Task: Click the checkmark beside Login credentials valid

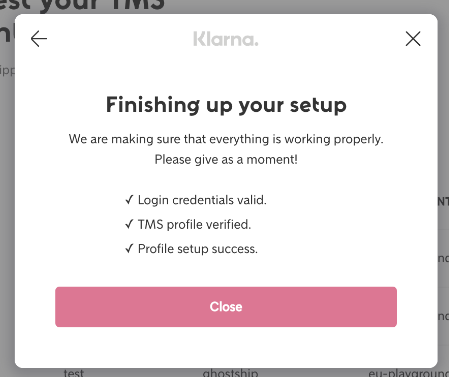Action: click(x=129, y=200)
